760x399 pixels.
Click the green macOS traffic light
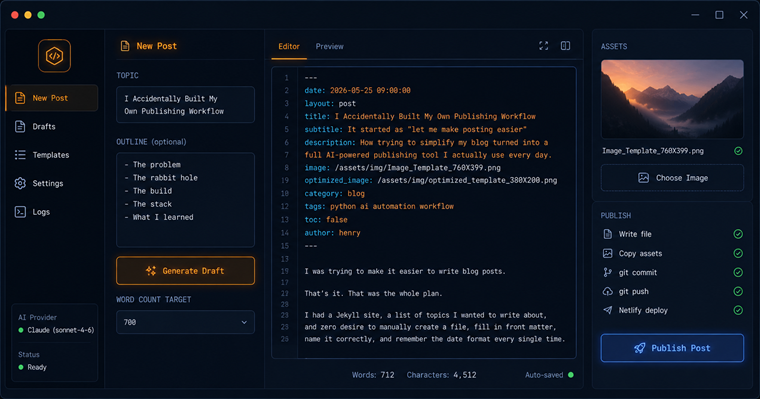[x=41, y=15]
